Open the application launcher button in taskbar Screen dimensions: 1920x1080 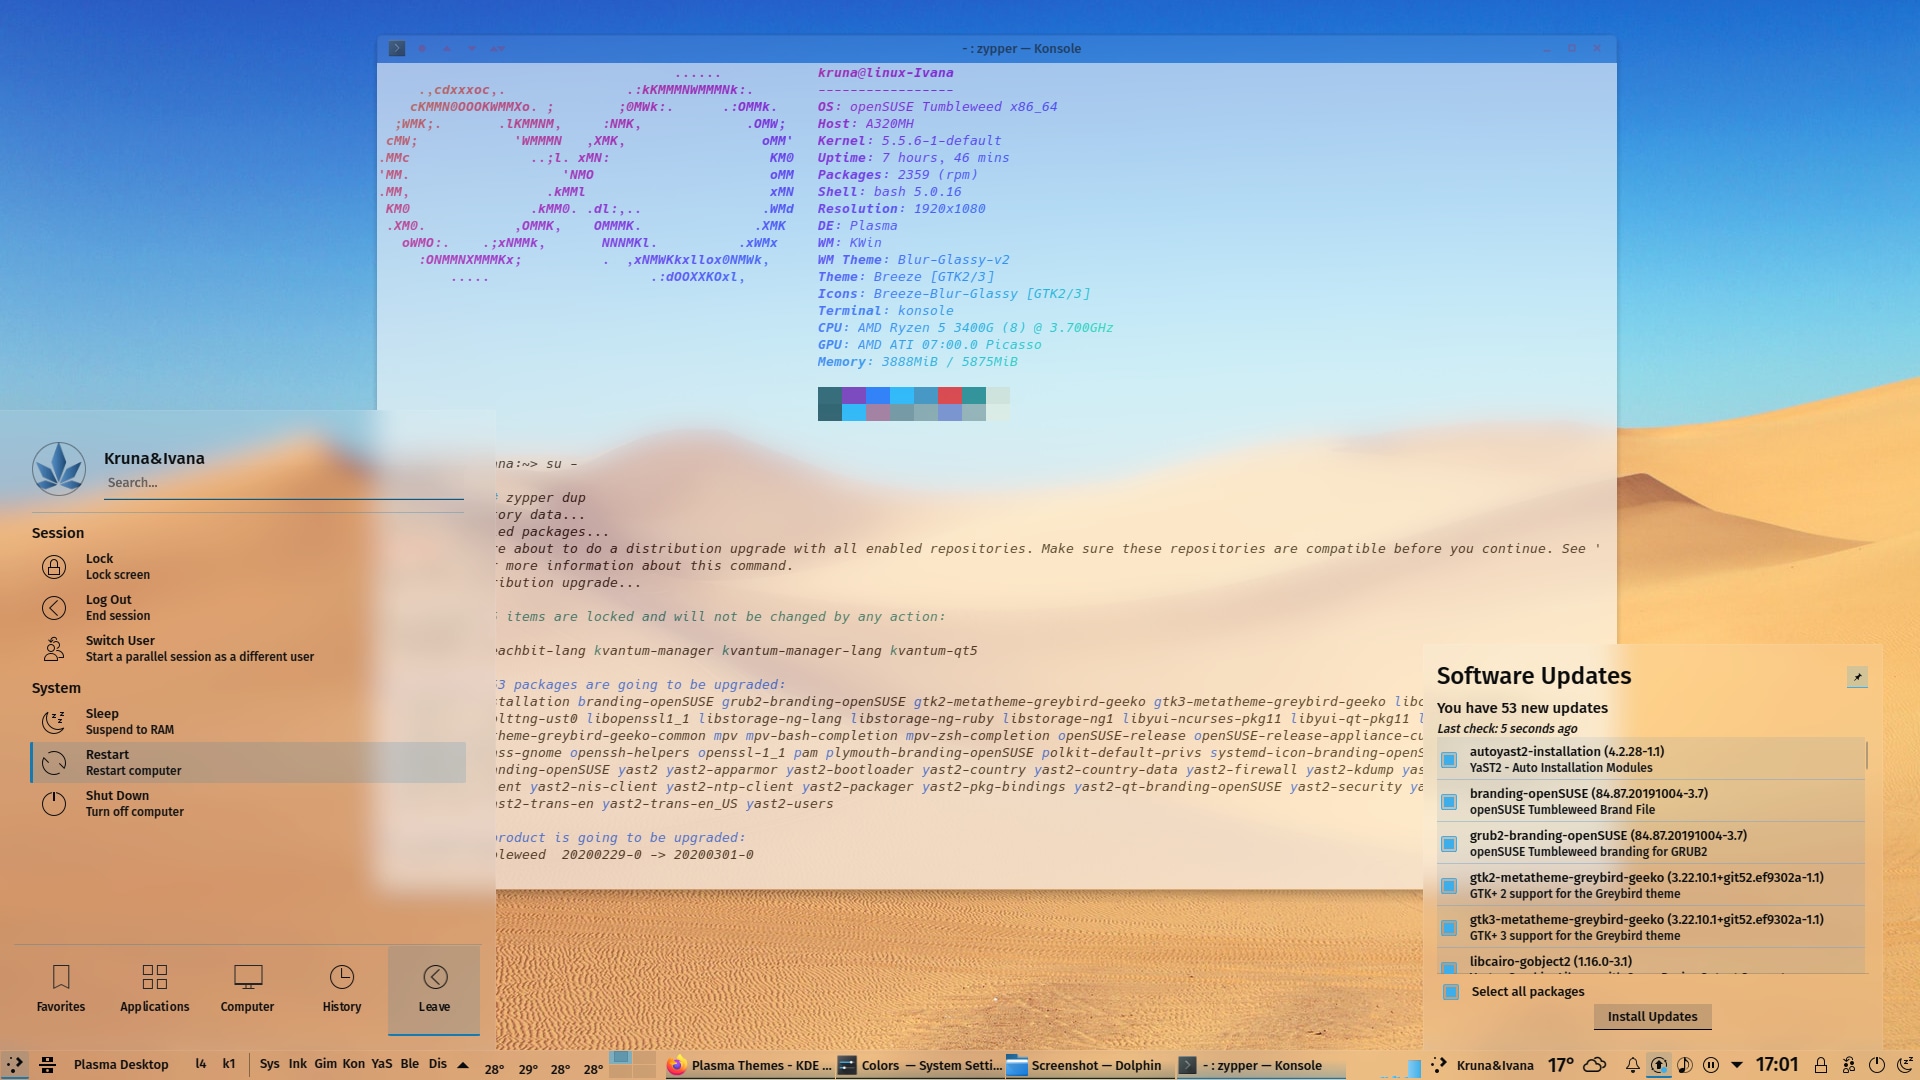pos(15,1065)
